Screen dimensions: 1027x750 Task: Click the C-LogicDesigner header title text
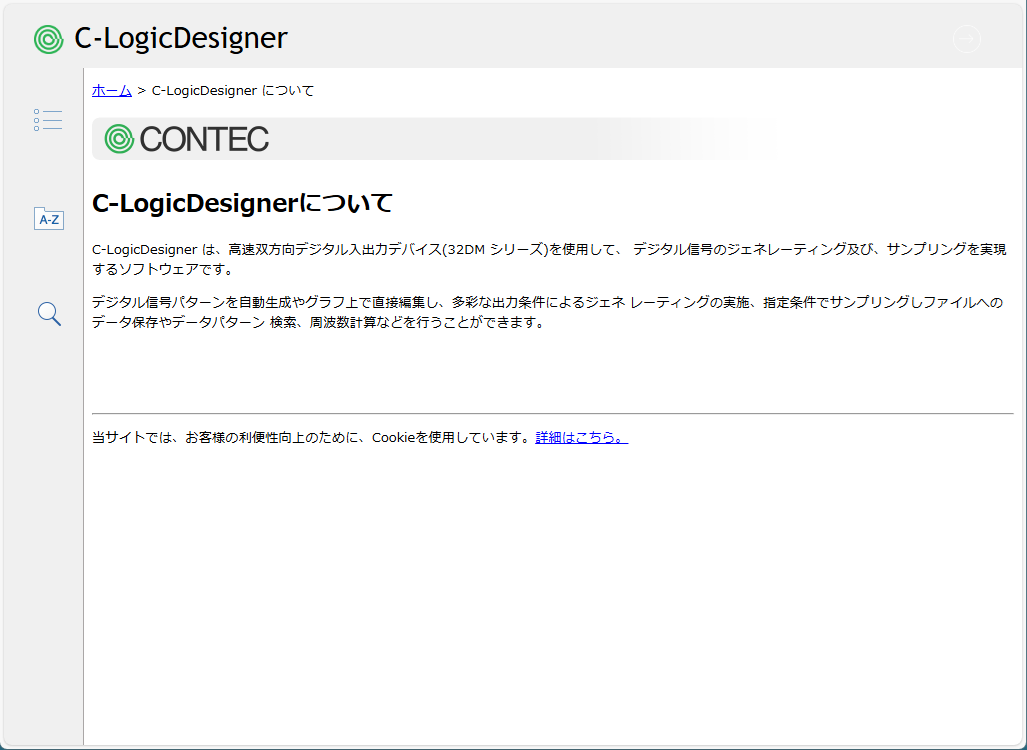point(181,38)
